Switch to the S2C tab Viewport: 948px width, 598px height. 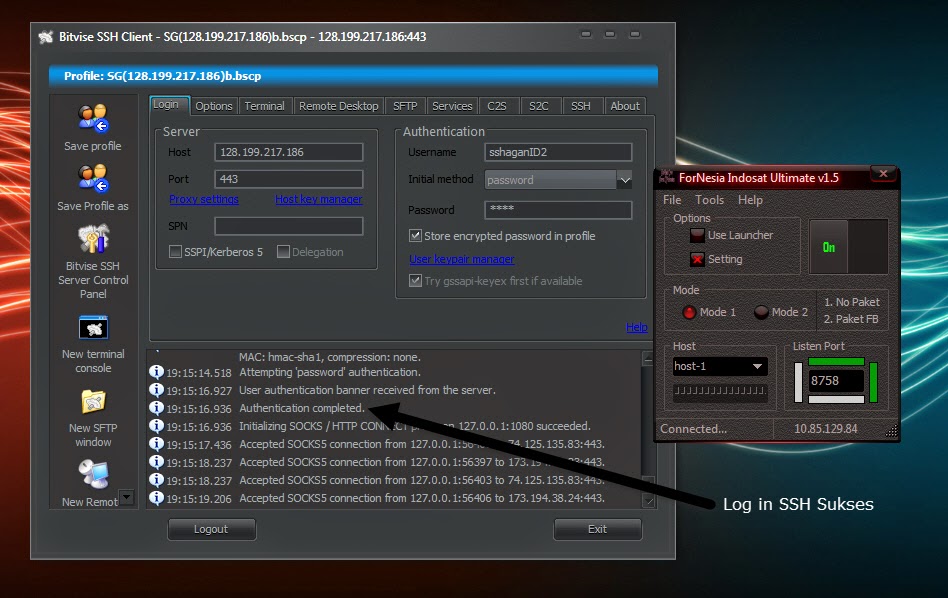point(539,106)
